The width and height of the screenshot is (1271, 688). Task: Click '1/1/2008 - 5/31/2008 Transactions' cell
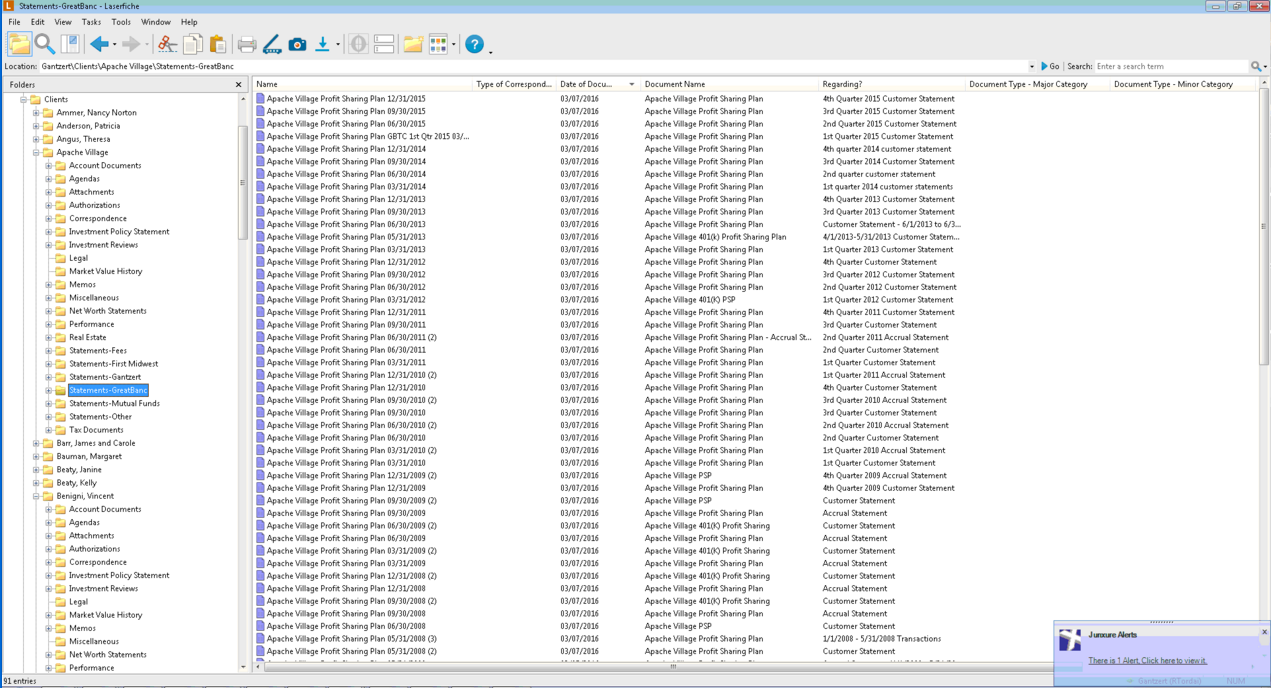click(x=881, y=639)
